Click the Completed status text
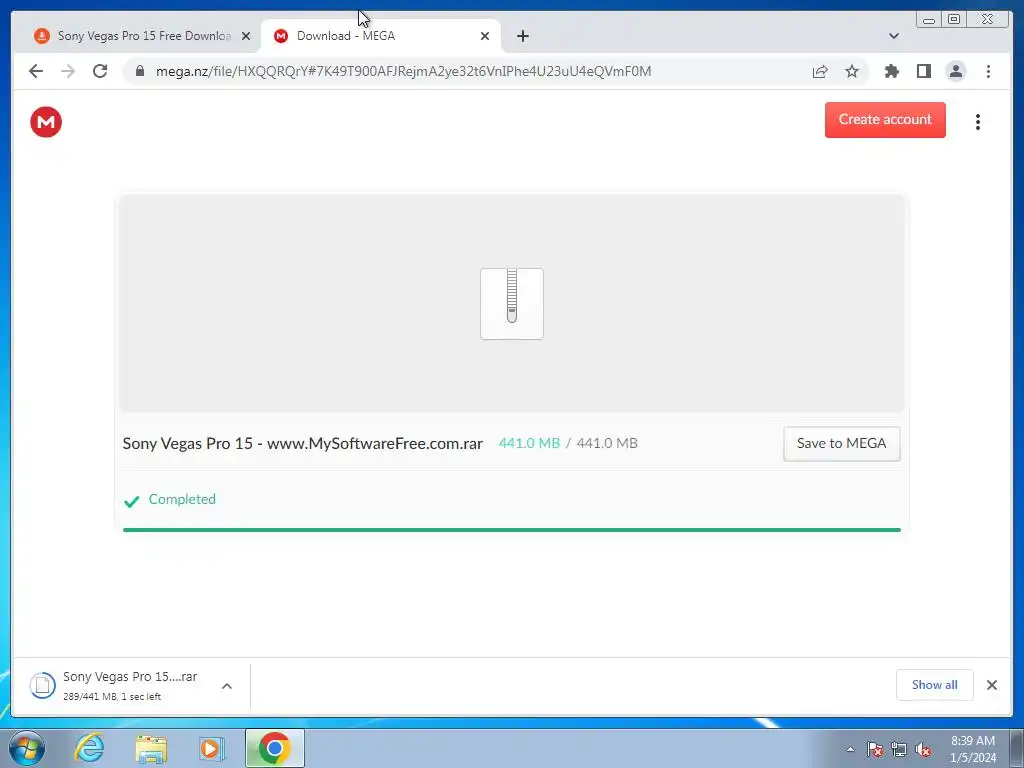Viewport: 1024px width, 768px height. tap(182, 499)
